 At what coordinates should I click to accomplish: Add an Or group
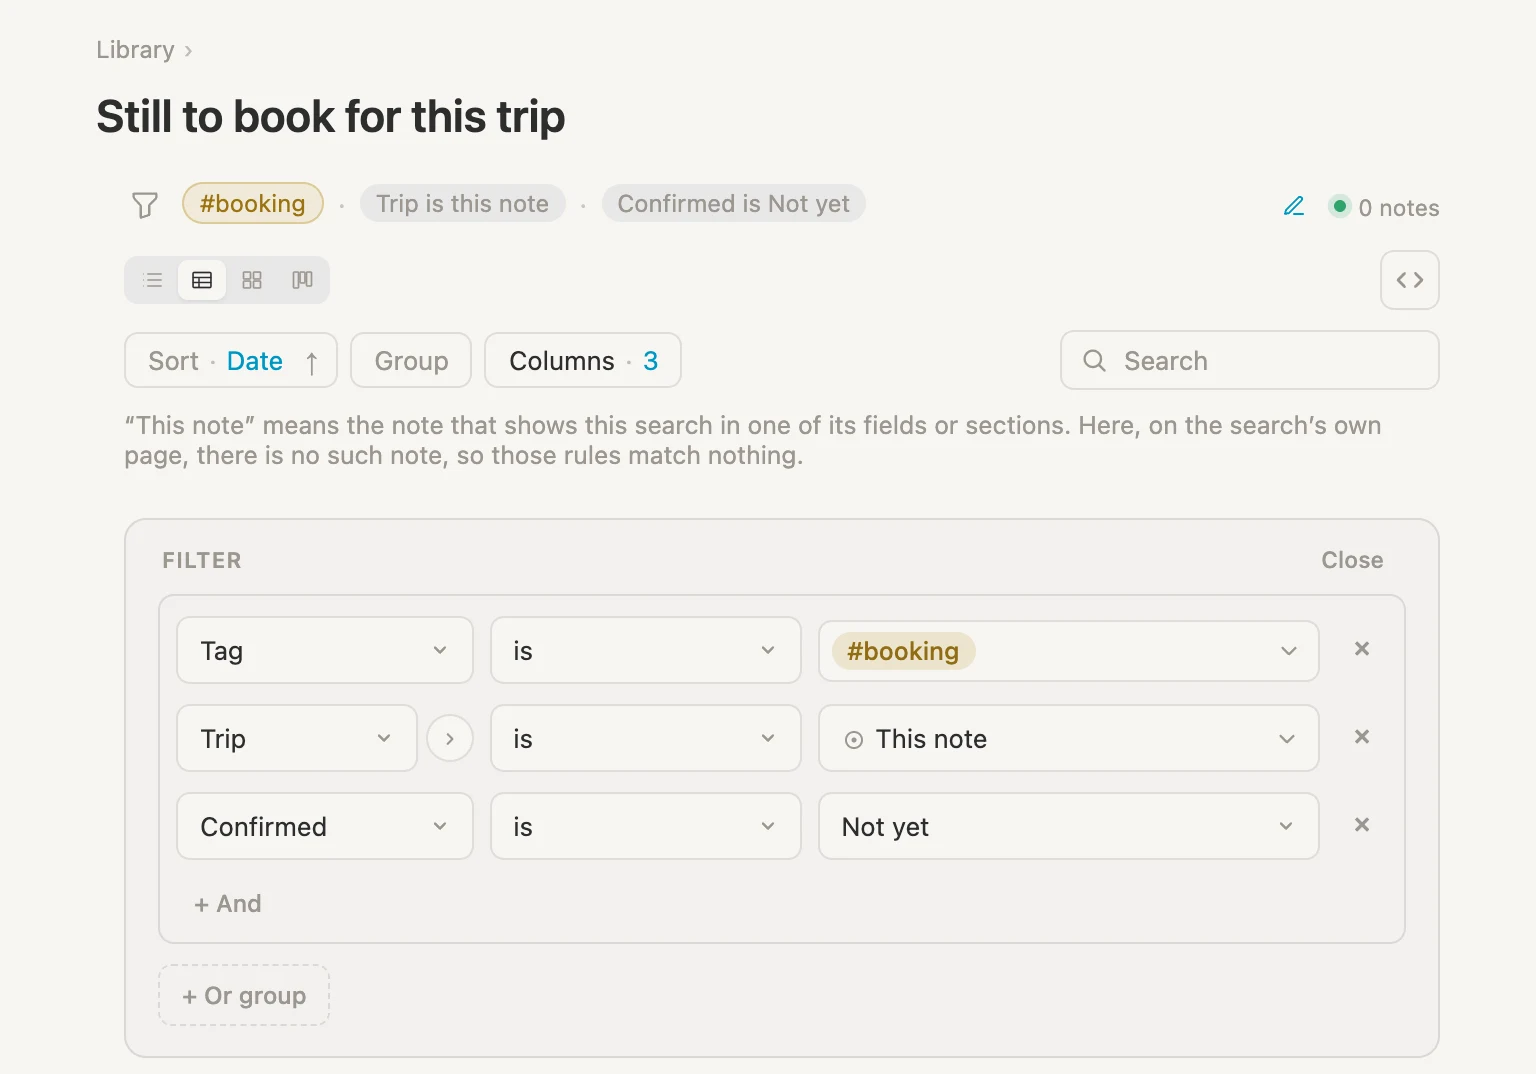click(244, 996)
